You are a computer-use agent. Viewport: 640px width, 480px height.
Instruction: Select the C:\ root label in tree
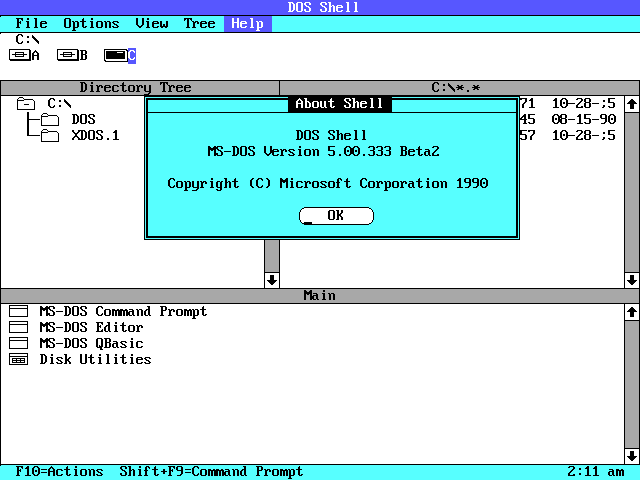59,104
